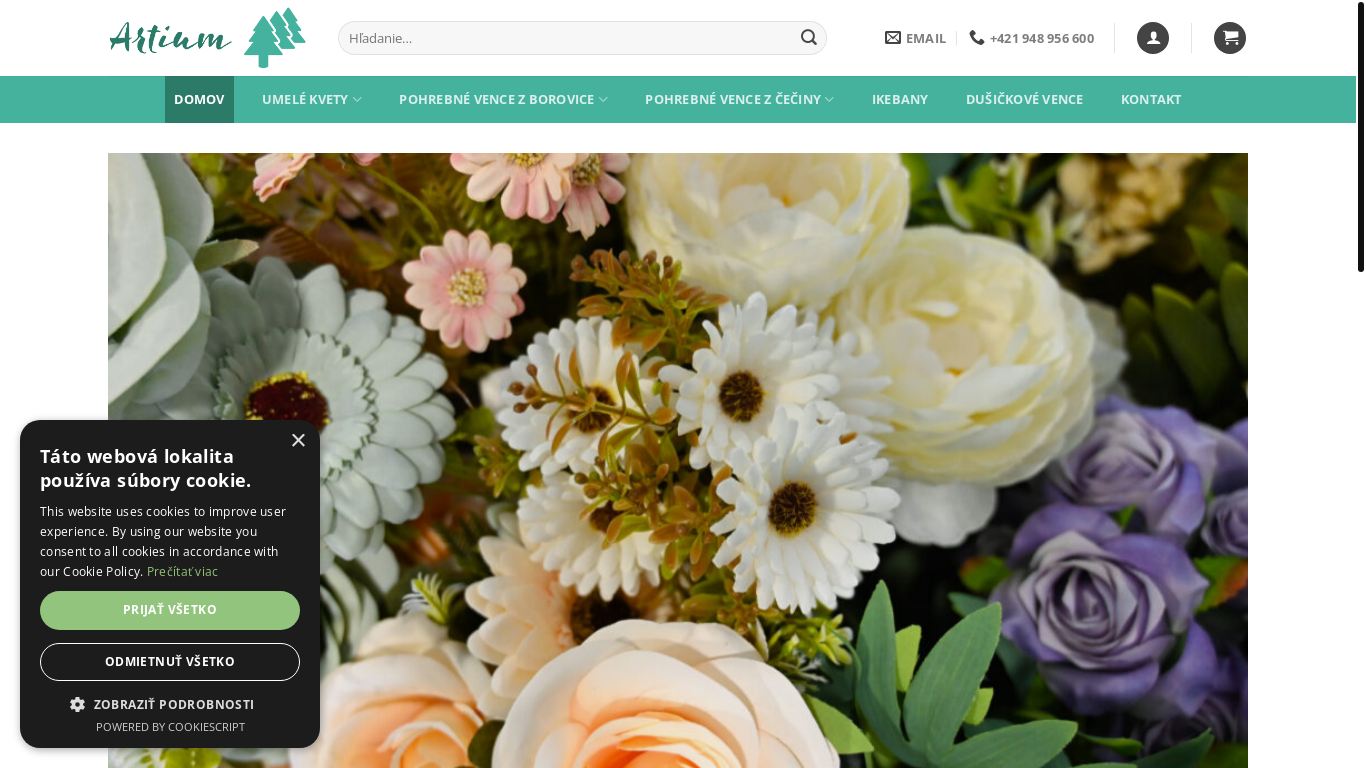This screenshot has width=1366, height=768.
Task: Open the KONTAKT menu item
Action: 1151,99
